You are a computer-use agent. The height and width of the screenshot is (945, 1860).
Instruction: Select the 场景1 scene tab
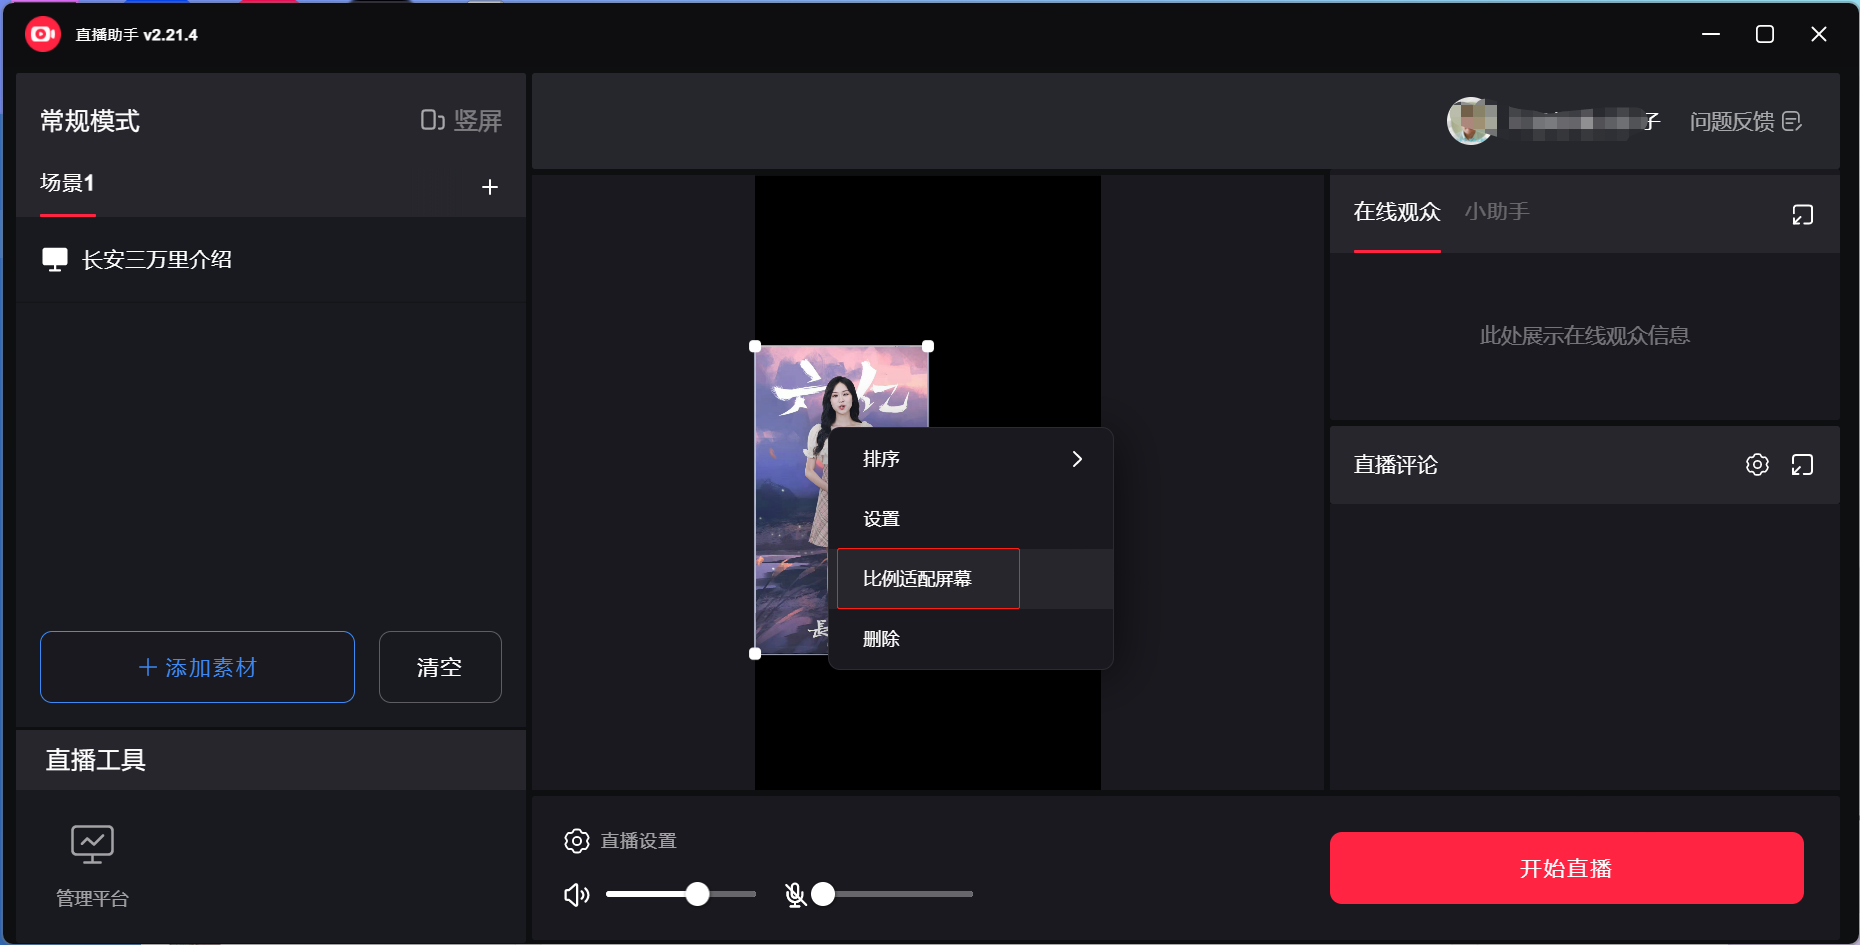pos(67,183)
